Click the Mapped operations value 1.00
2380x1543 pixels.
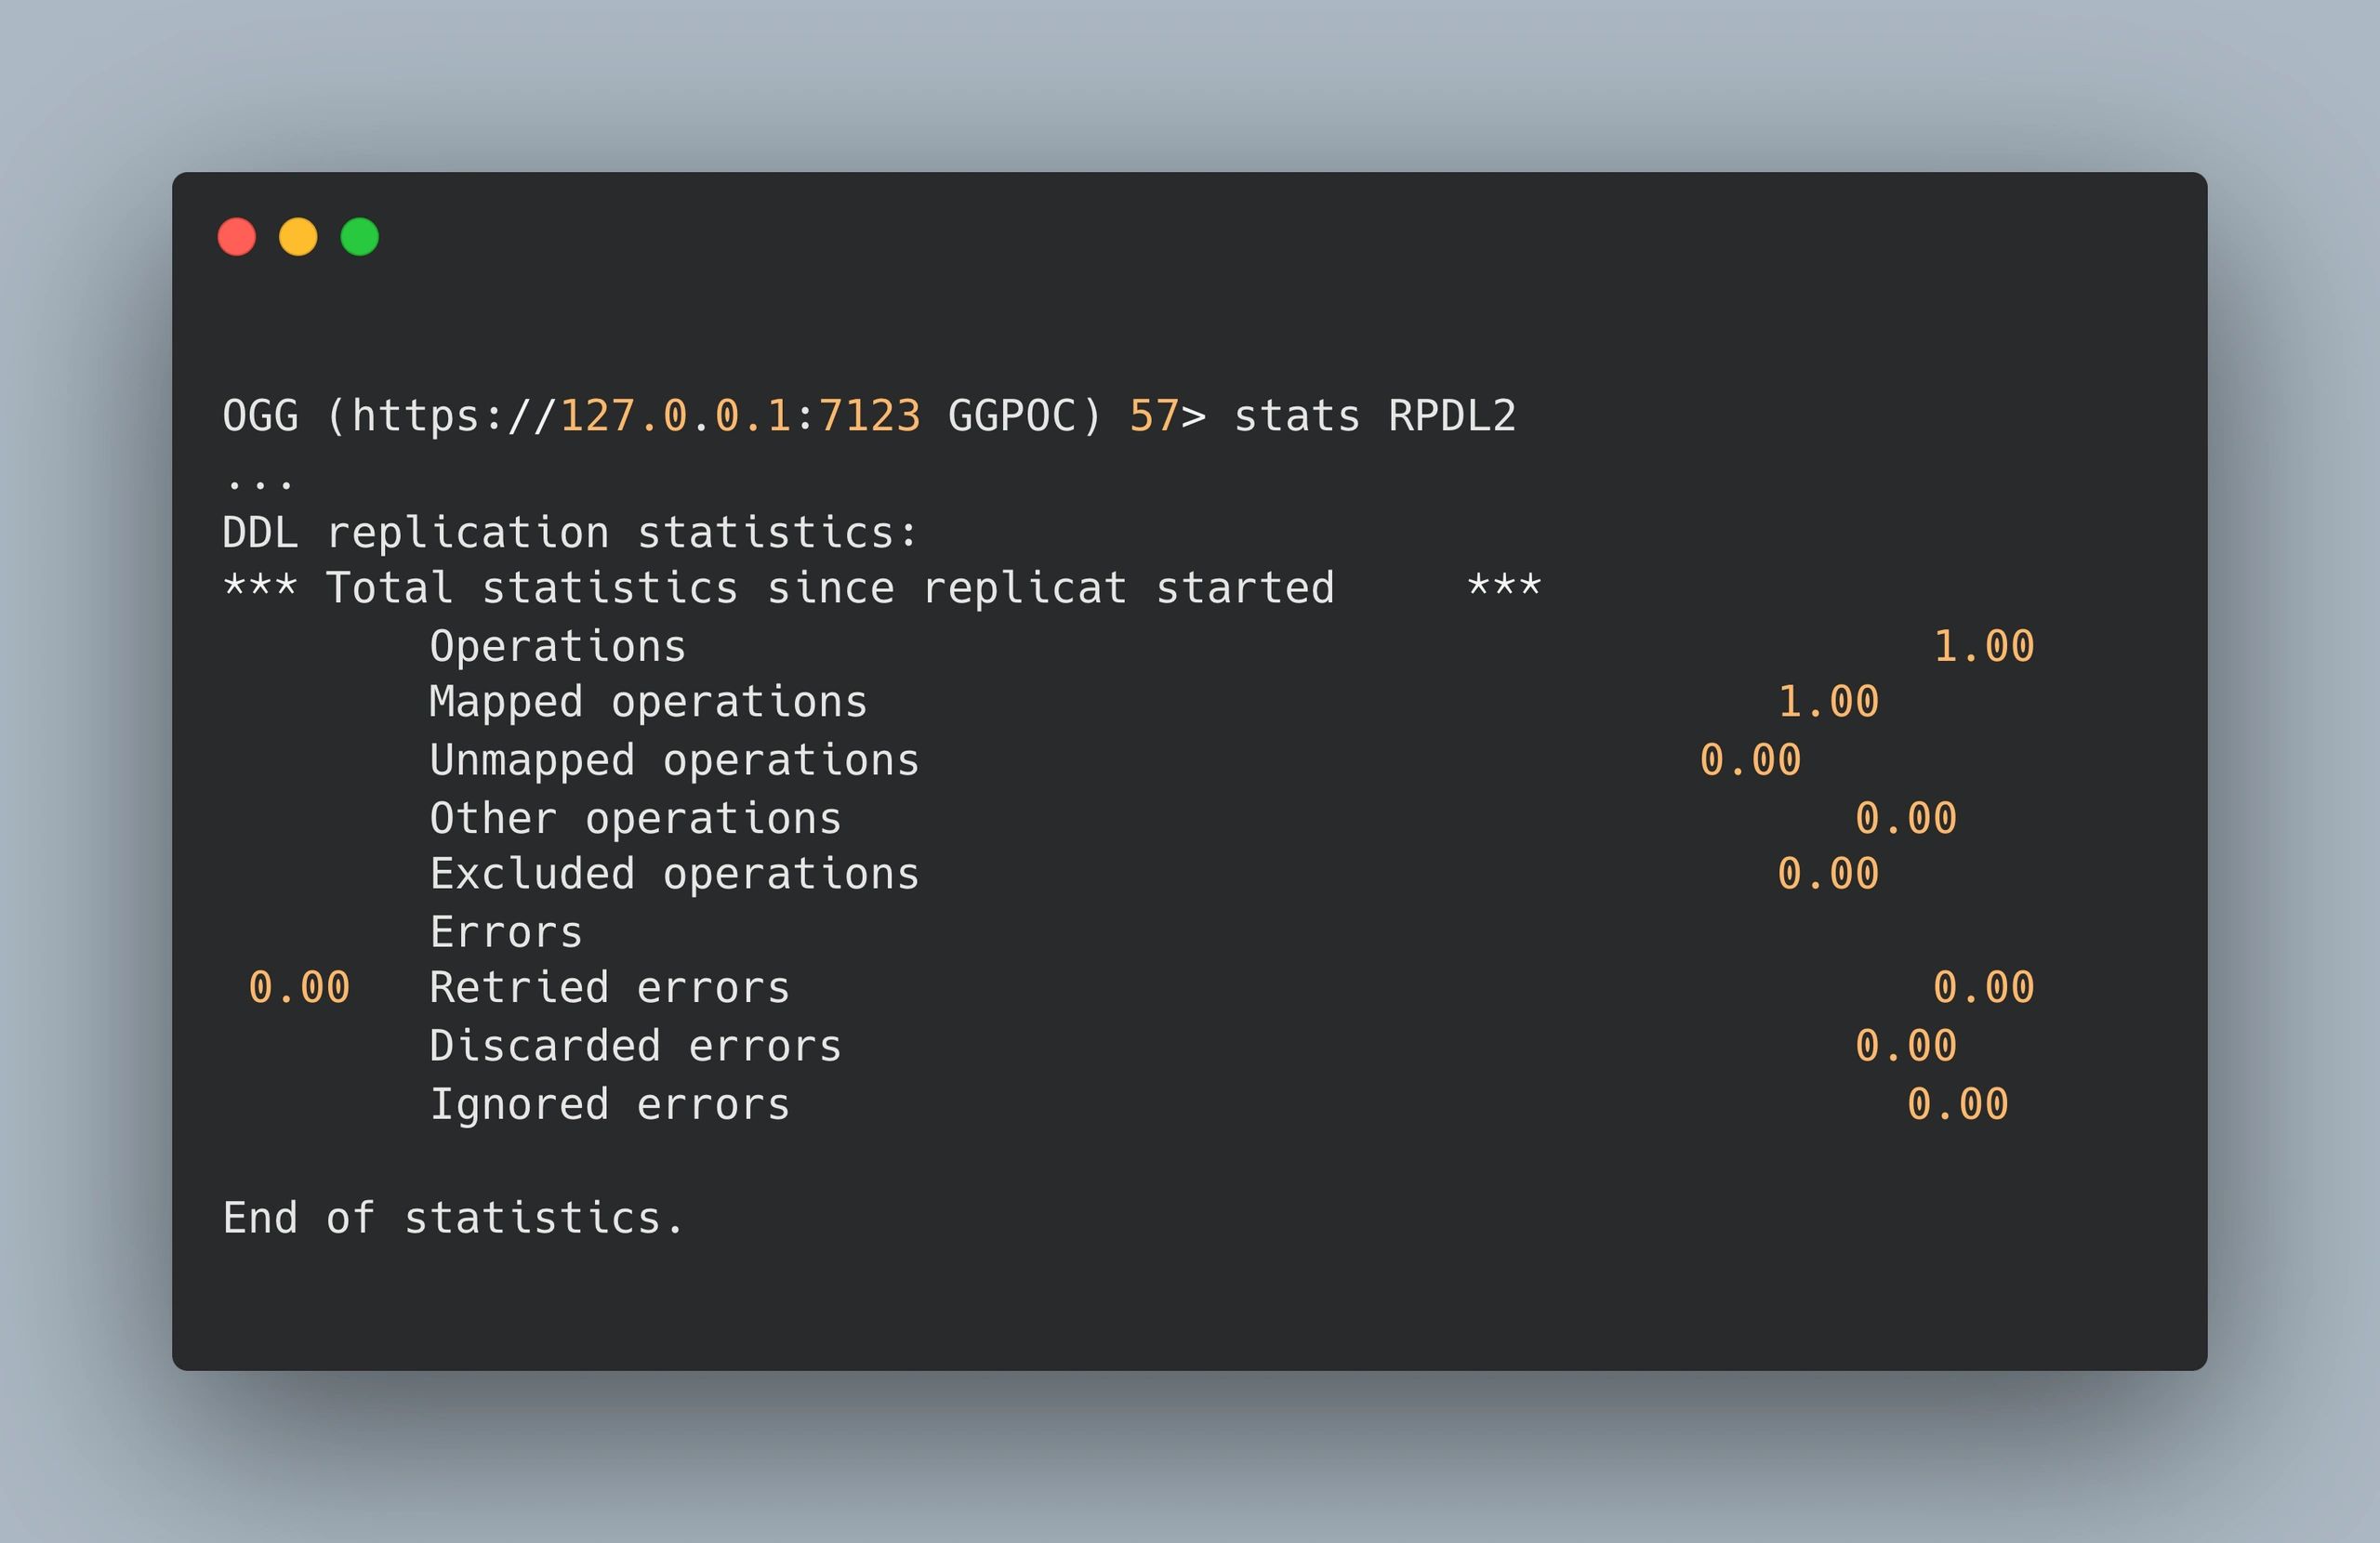[x=1828, y=702]
